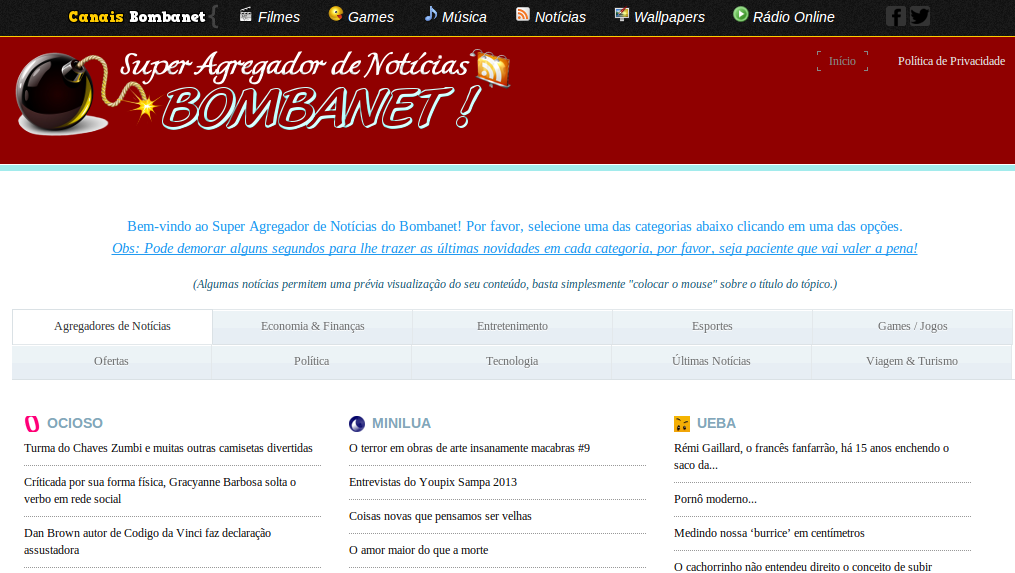Viewport: 1015px width, 573px height.
Task: Switch to Economia & Finanças tab
Action: (313, 326)
